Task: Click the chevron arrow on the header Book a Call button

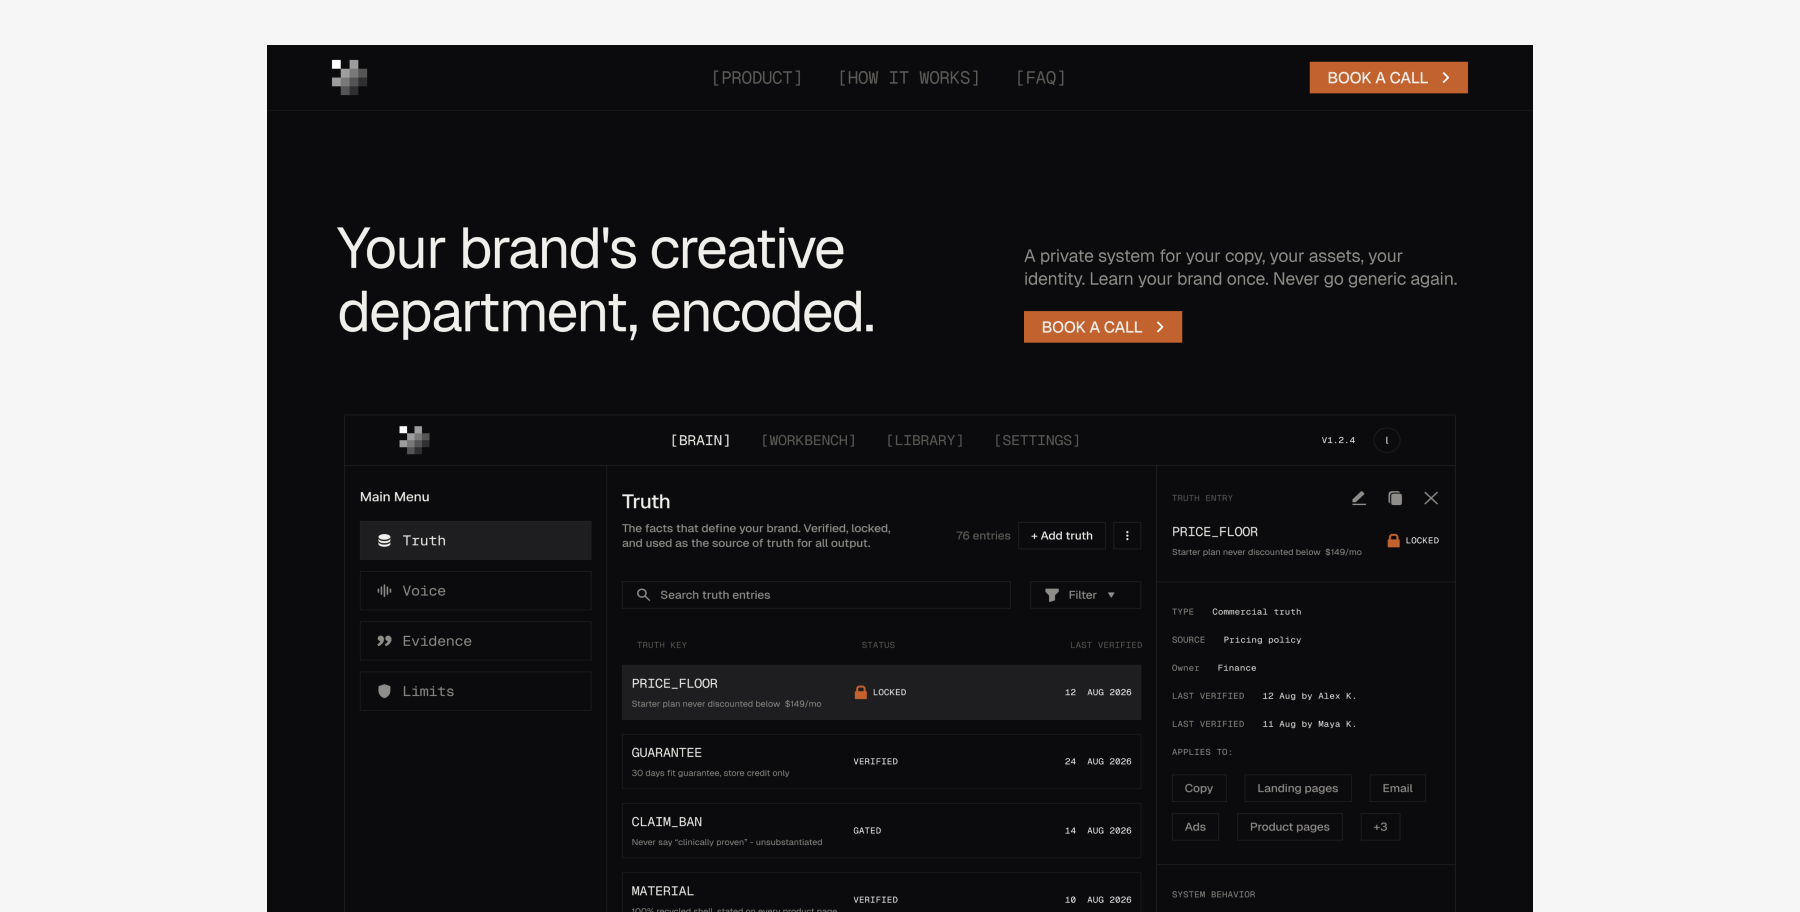Action: coord(1446,78)
